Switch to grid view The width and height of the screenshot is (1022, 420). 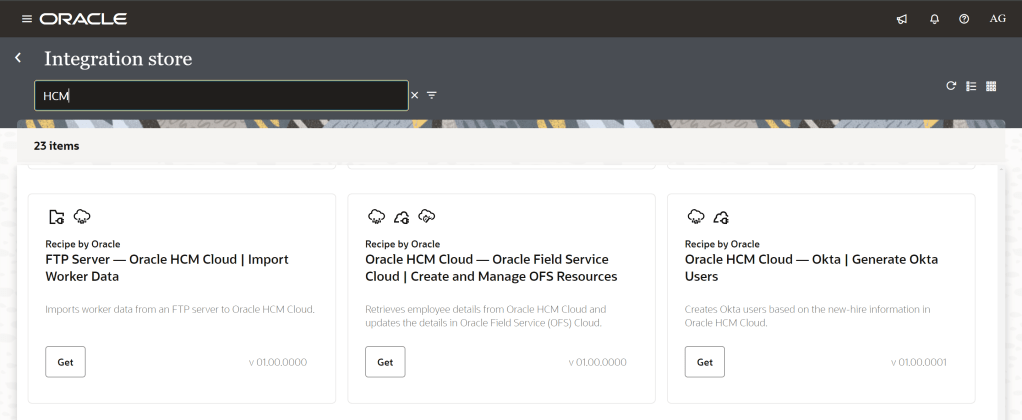(991, 86)
